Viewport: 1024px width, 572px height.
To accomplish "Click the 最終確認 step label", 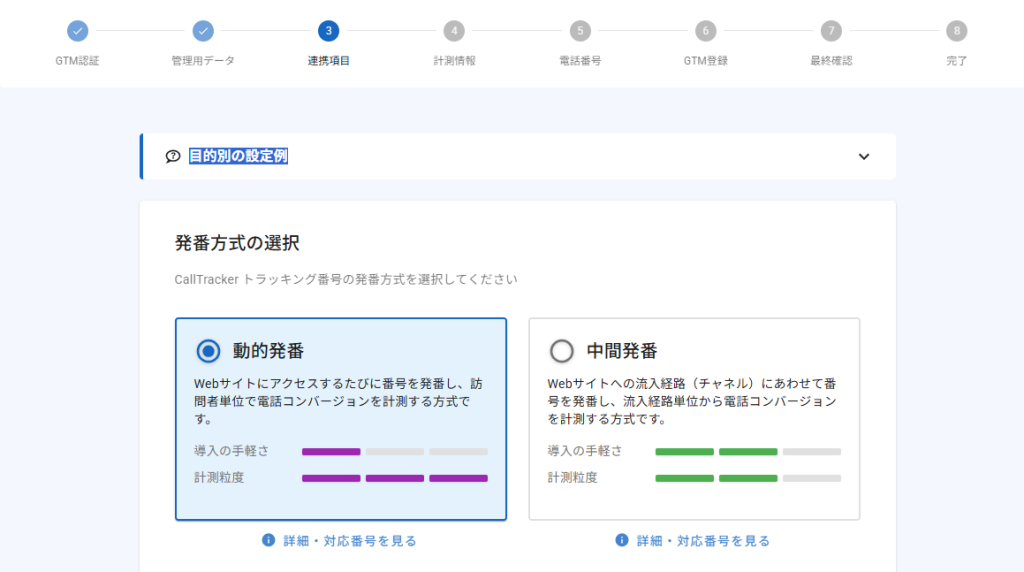I will 831,61.
